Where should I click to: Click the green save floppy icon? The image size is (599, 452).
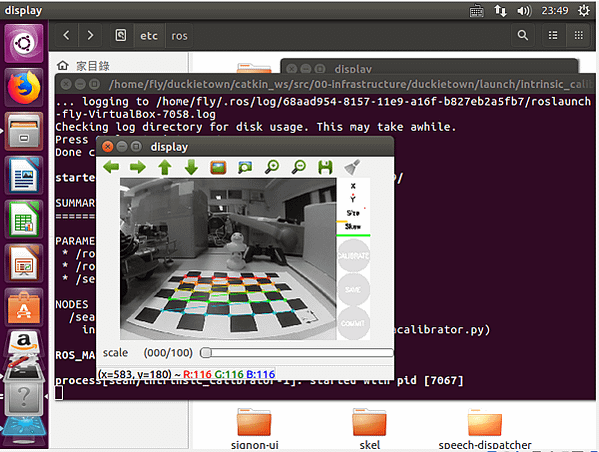click(325, 167)
